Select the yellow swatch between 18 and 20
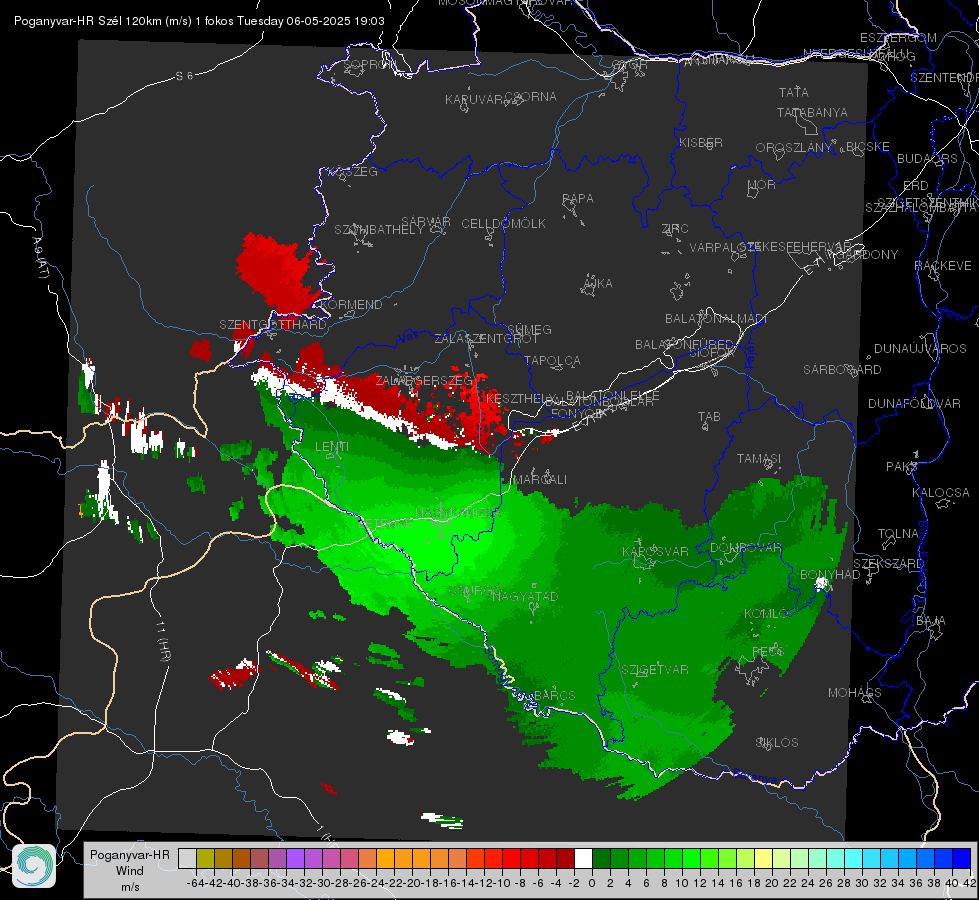The width and height of the screenshot is (979, 900). click(763, 859)
